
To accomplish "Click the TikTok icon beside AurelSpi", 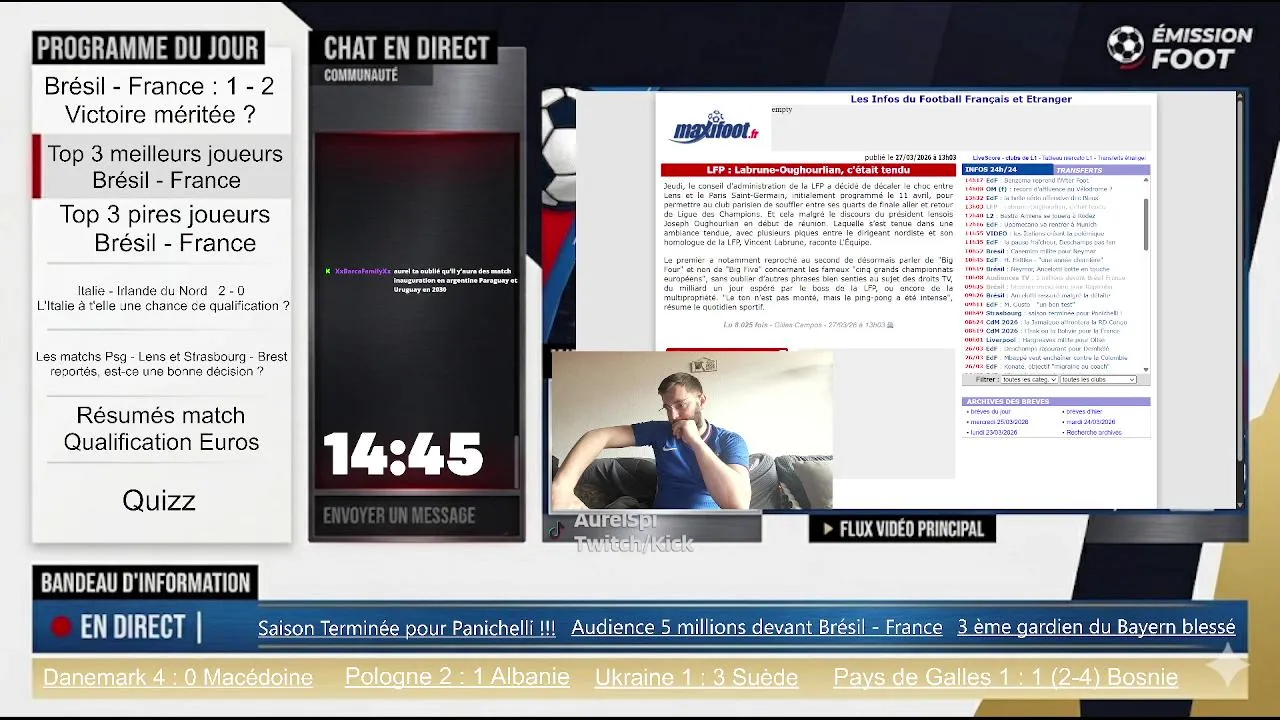I will [557, 530].
